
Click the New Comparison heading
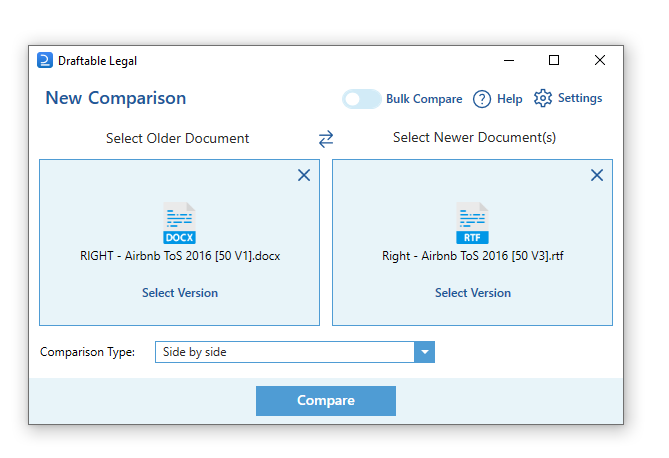pyautogui.click(x=116, y=98)
